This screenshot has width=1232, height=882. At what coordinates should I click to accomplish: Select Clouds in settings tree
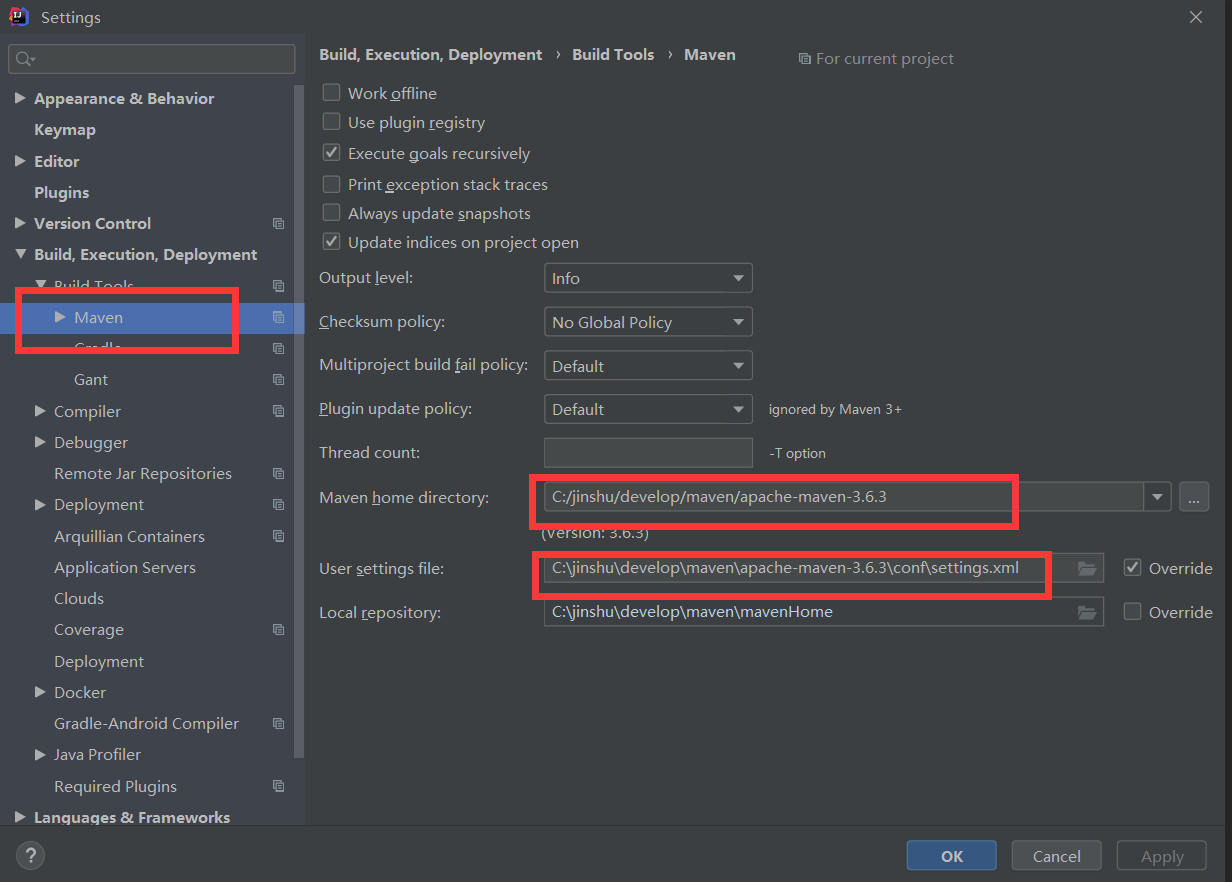pos(79,599)
